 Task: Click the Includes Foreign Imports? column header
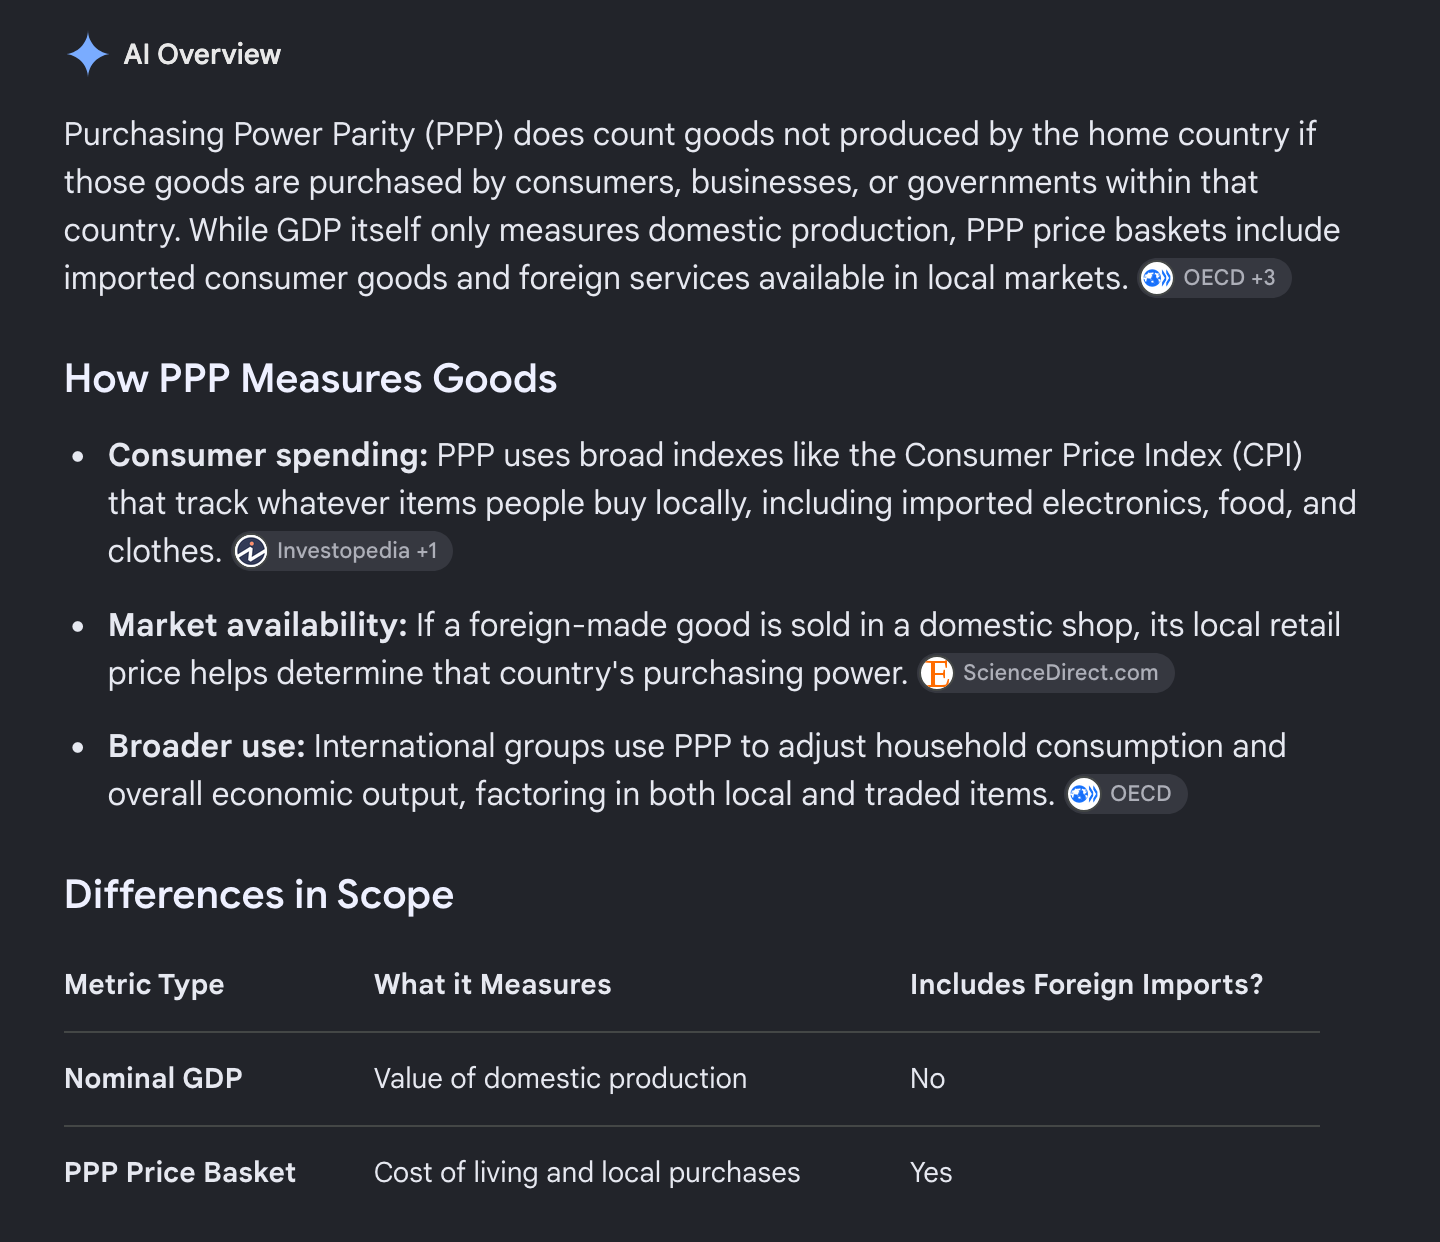point(1086,985)
